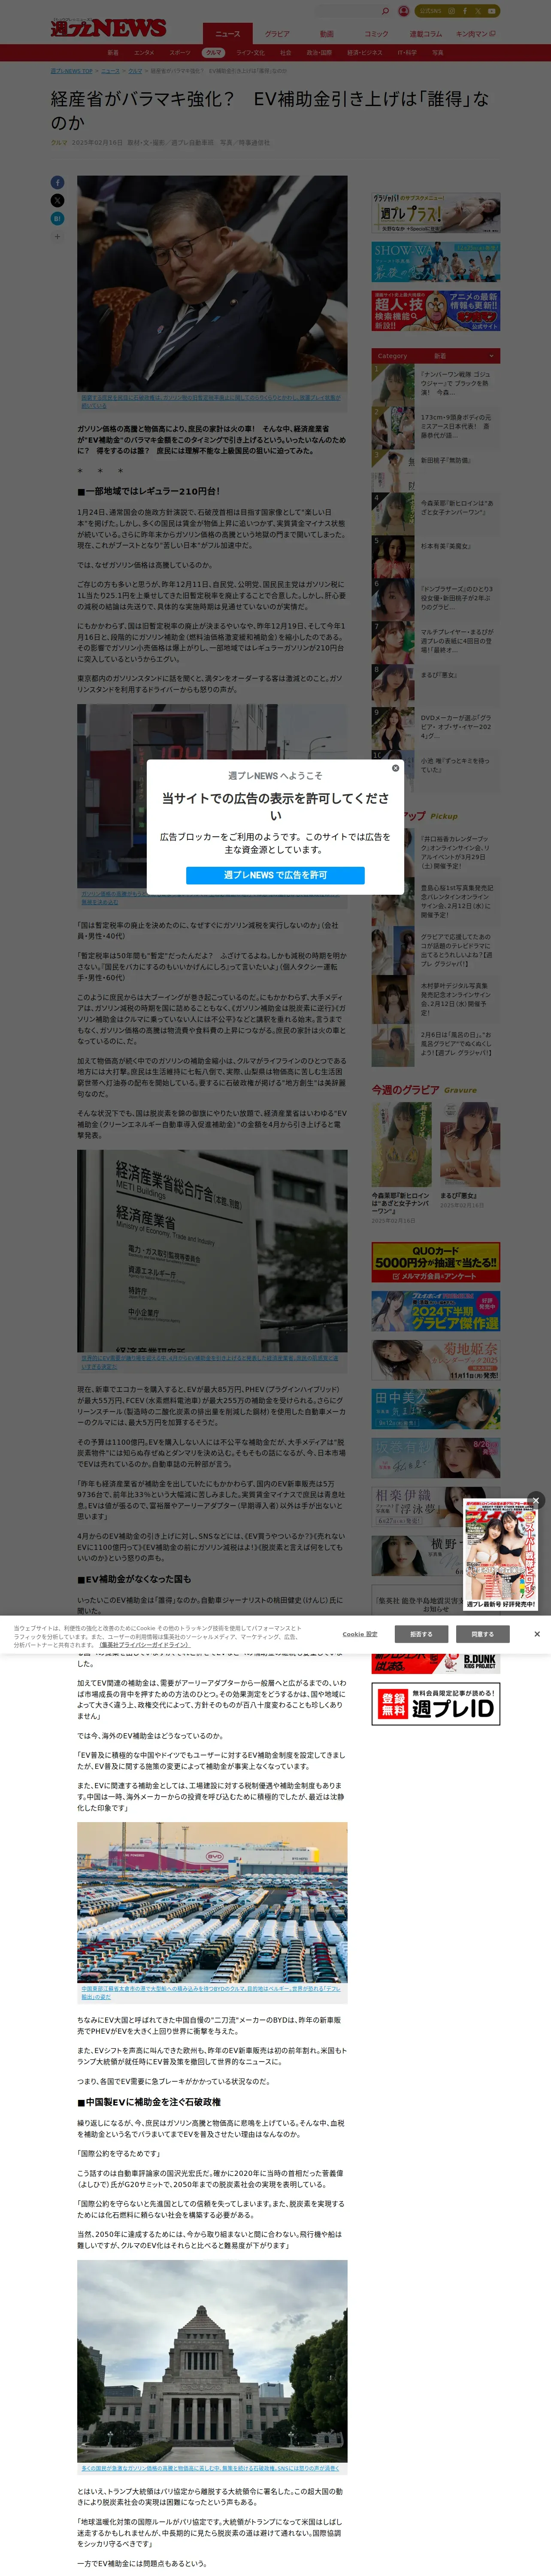The width and height of the screenshot is (551, 2576).
Task: Select the ニュース main tab
Action: [x=228, y=34]
